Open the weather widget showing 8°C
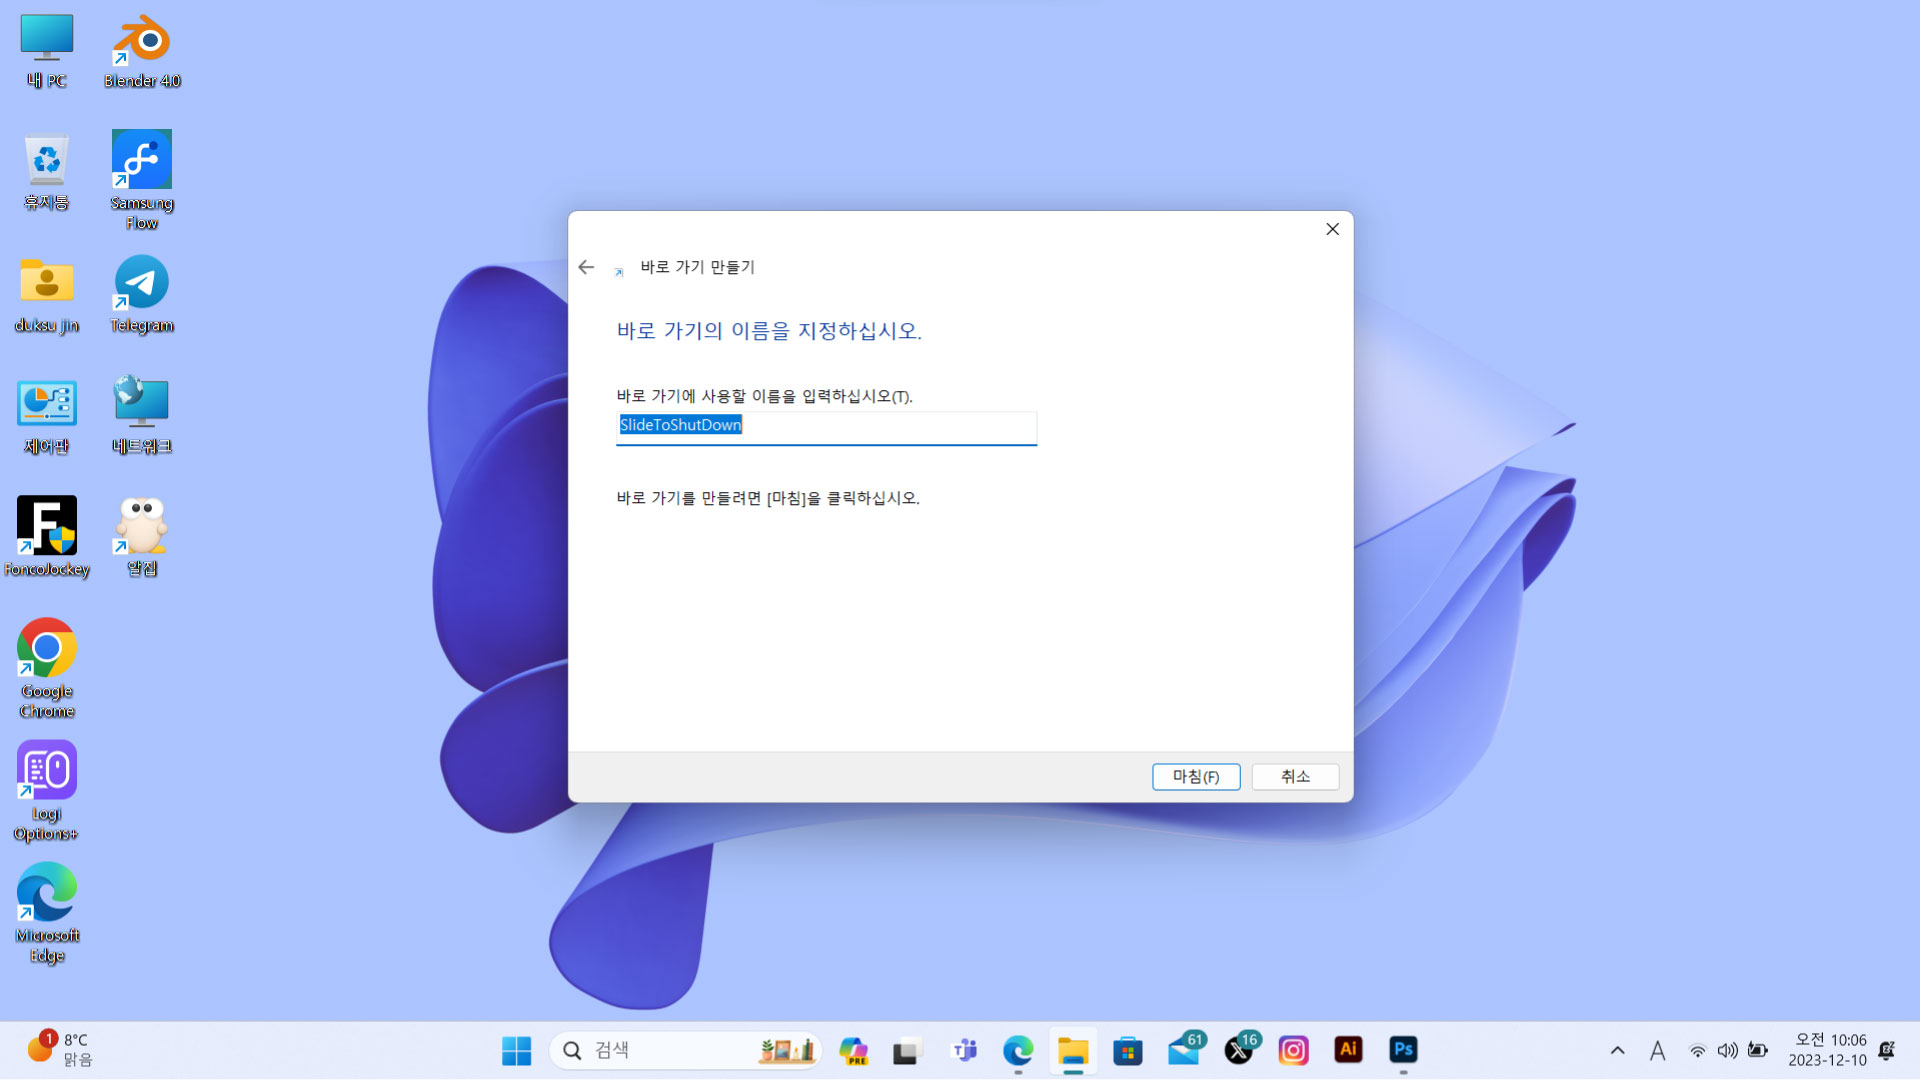This screenshot has width=1920, height=1080. click(x=60, y=1050)
